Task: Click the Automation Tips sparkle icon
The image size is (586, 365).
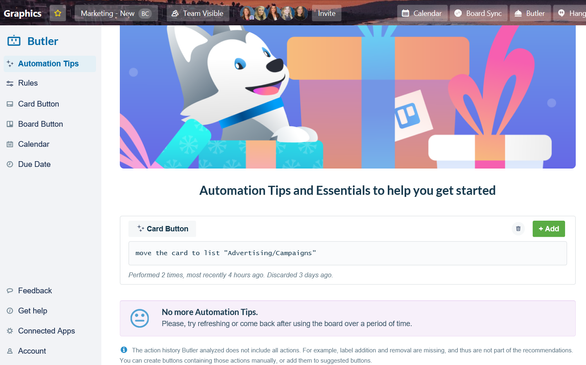Action: click(x=10, y=64)
